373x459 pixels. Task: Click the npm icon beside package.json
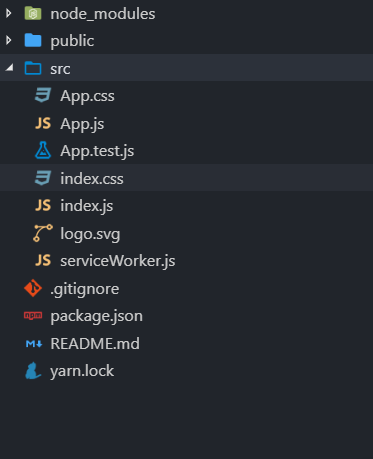click(33, 315)
